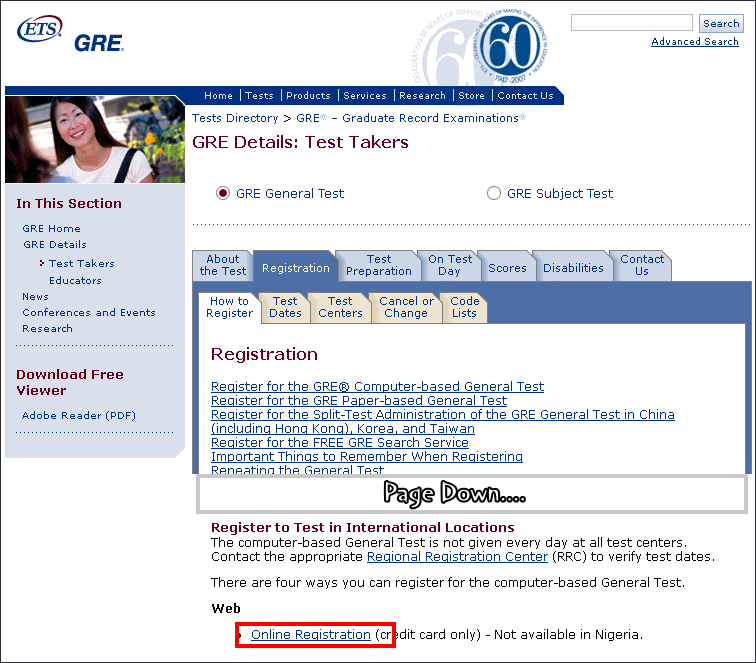Screen dimensions: 756x663
Task: Select the Test Dates sub-tab
Action: point(285,307)
